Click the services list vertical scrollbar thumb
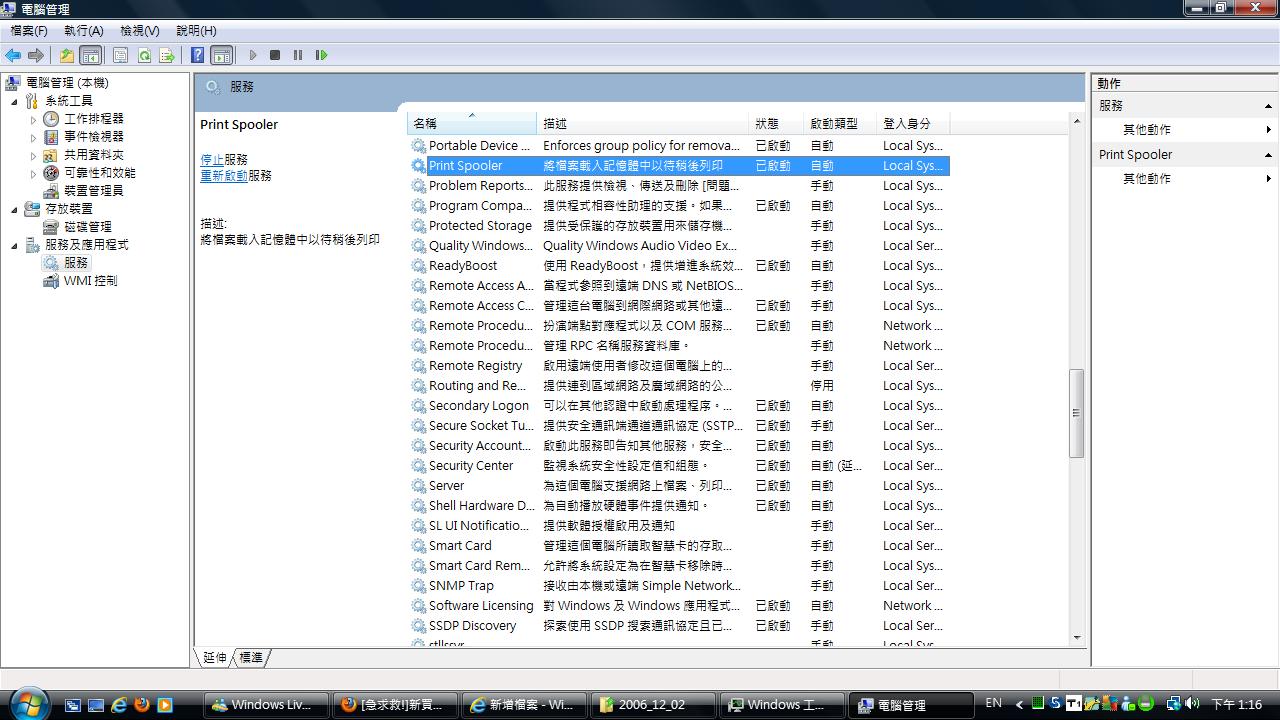This screenshot has height=720, width=1280. (1076, 413)
